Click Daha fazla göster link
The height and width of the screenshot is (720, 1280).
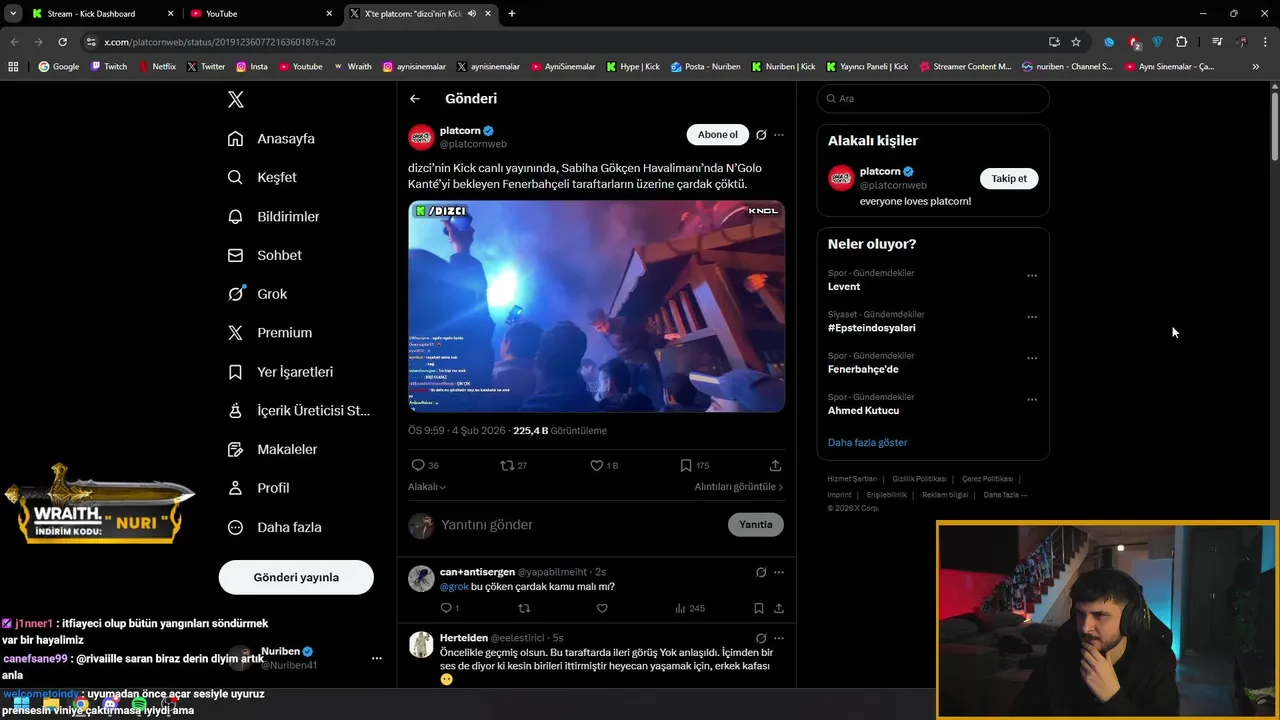(867, 442)
